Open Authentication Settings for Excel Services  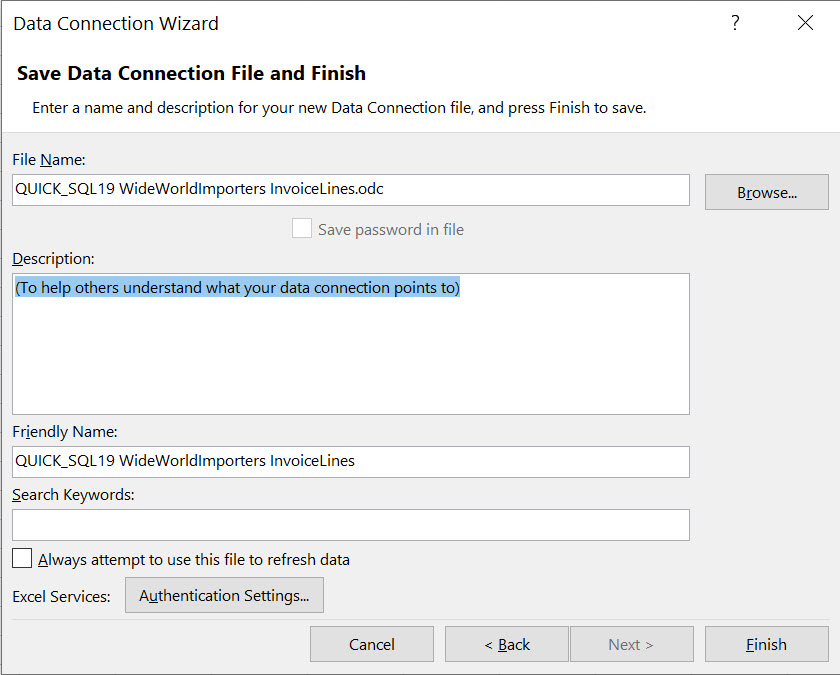(224, 595)
